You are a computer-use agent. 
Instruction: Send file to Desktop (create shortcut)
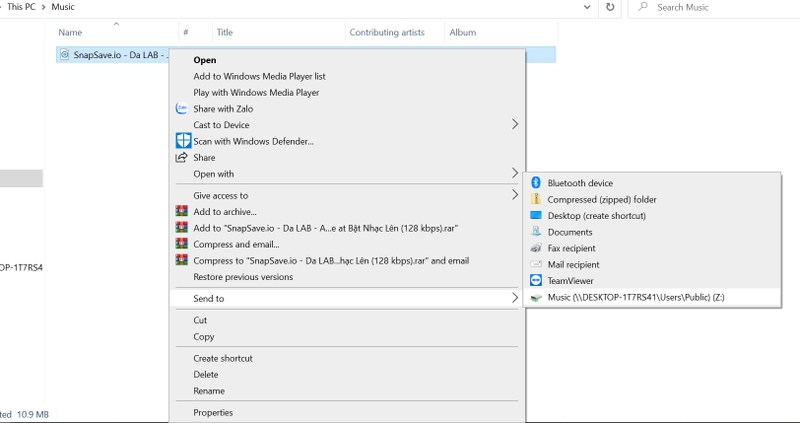click(596, 216)
